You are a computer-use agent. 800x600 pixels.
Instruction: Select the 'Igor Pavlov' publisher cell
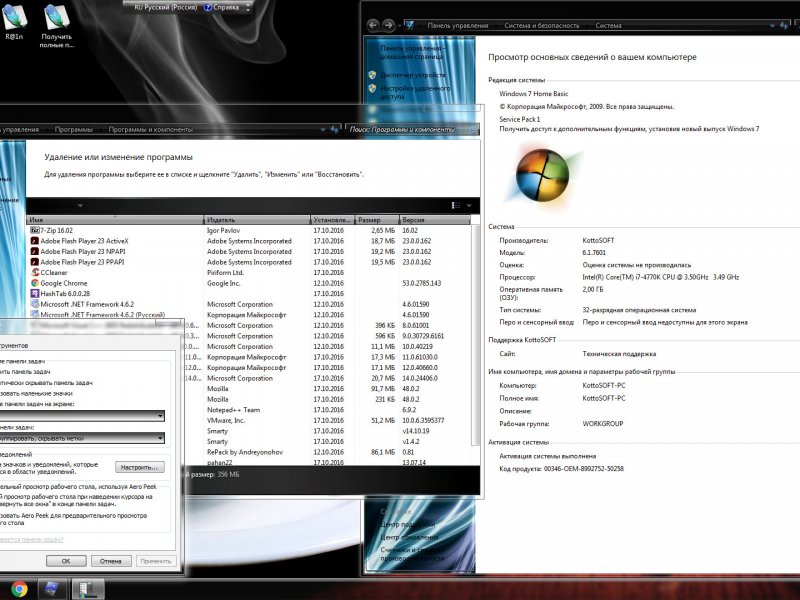click(x=223, y=231)
